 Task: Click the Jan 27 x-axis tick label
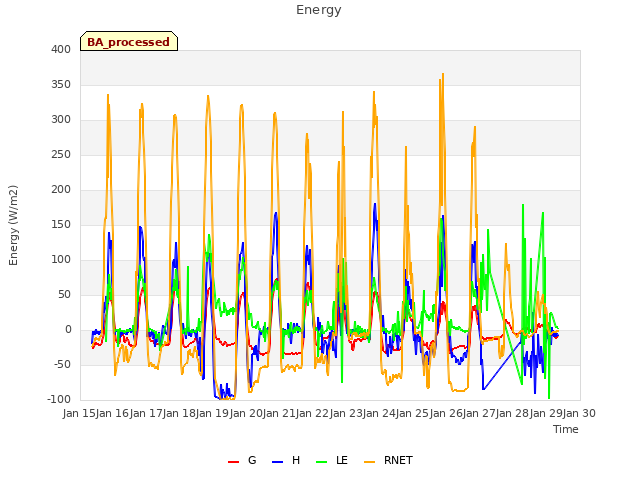479,413
